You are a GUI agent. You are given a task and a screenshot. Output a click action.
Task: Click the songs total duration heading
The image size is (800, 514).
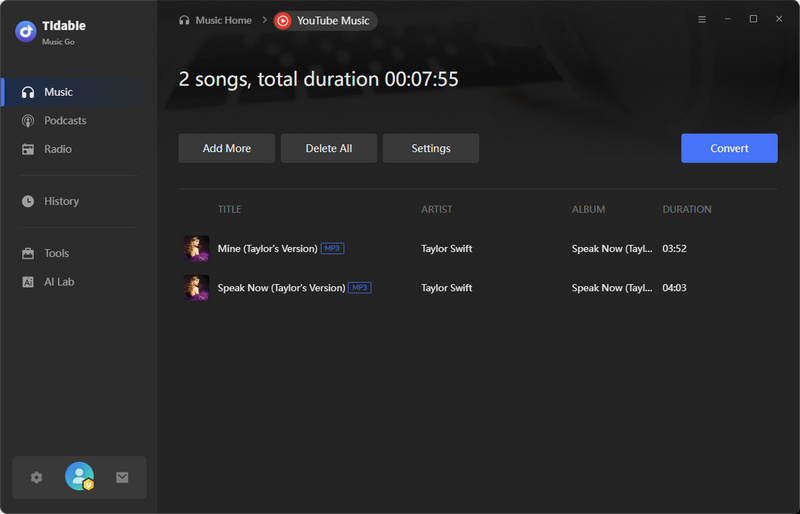pos(318,80)
